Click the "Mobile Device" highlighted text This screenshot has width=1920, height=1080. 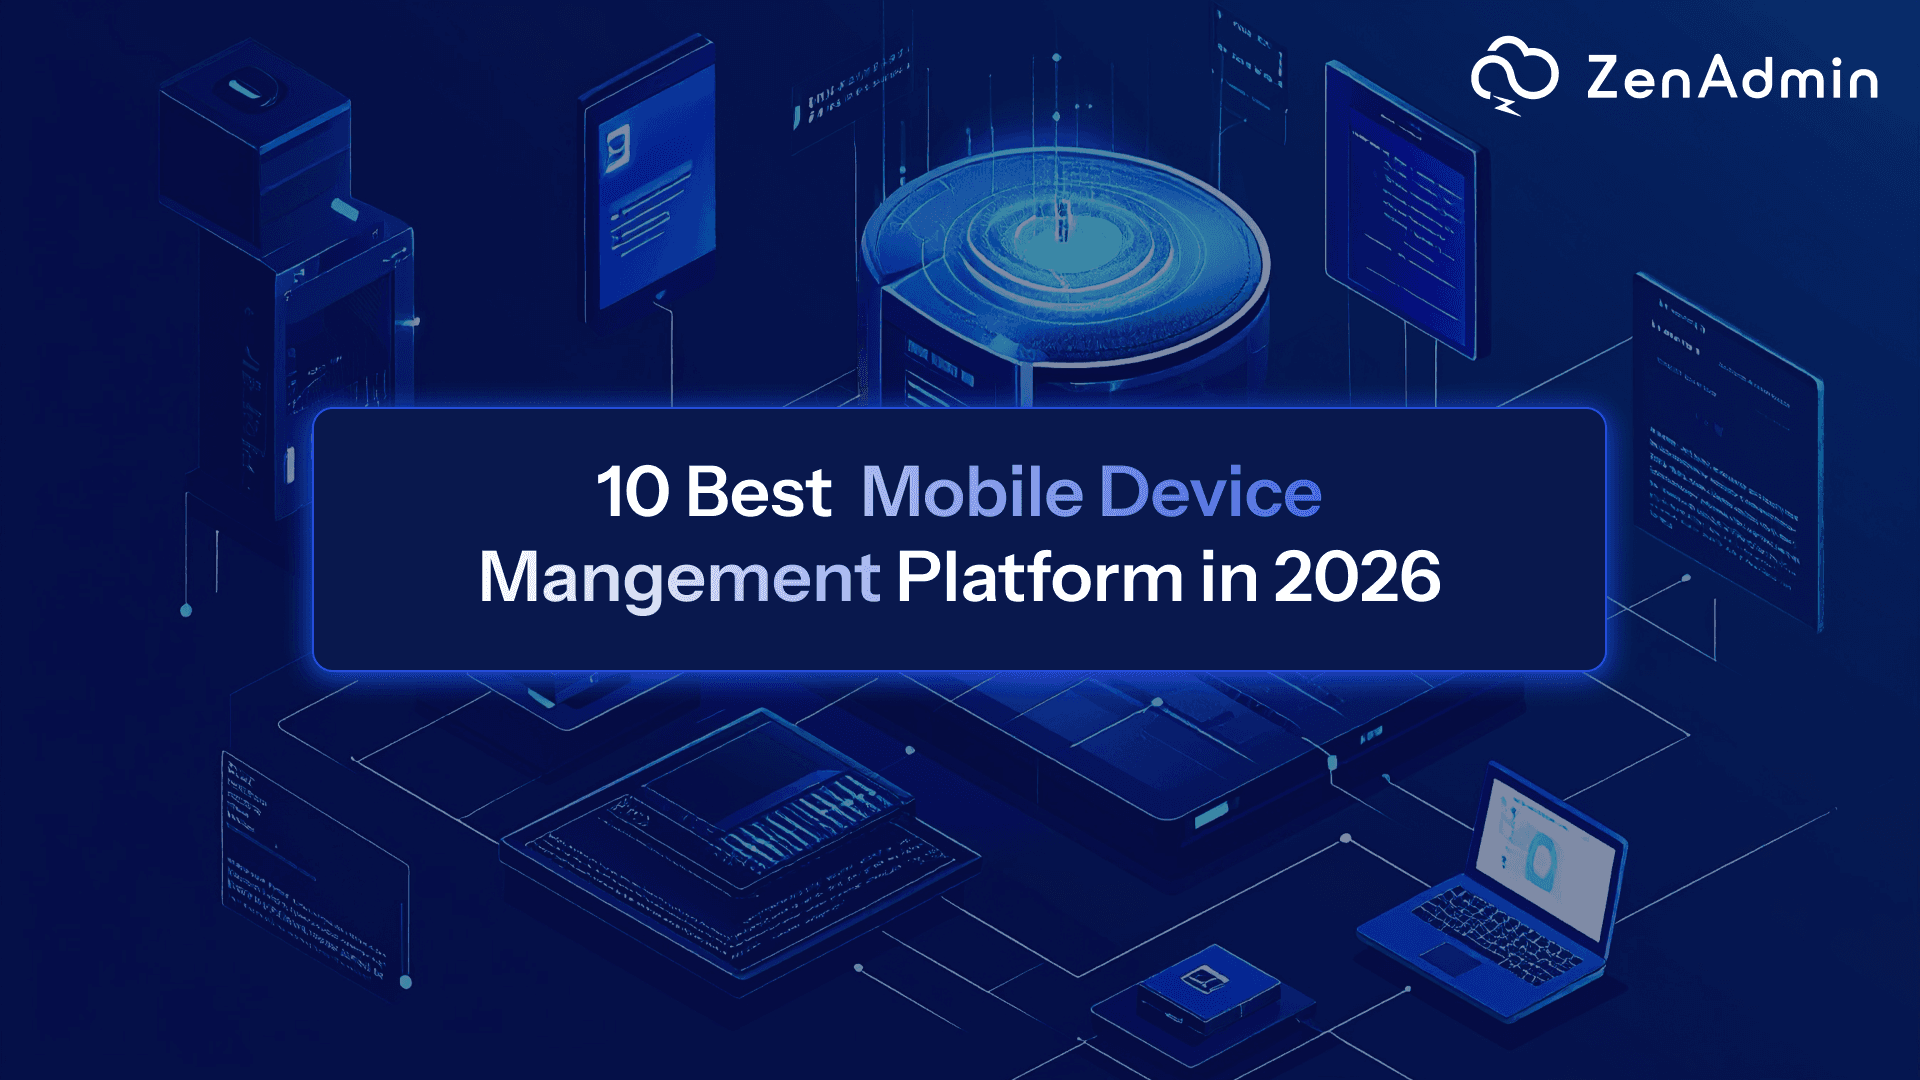point(1091,492)
